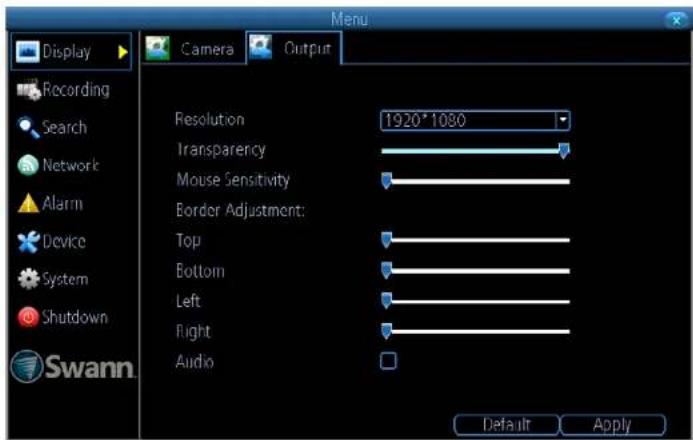Open the Display menu section

[x=71, y=52]
